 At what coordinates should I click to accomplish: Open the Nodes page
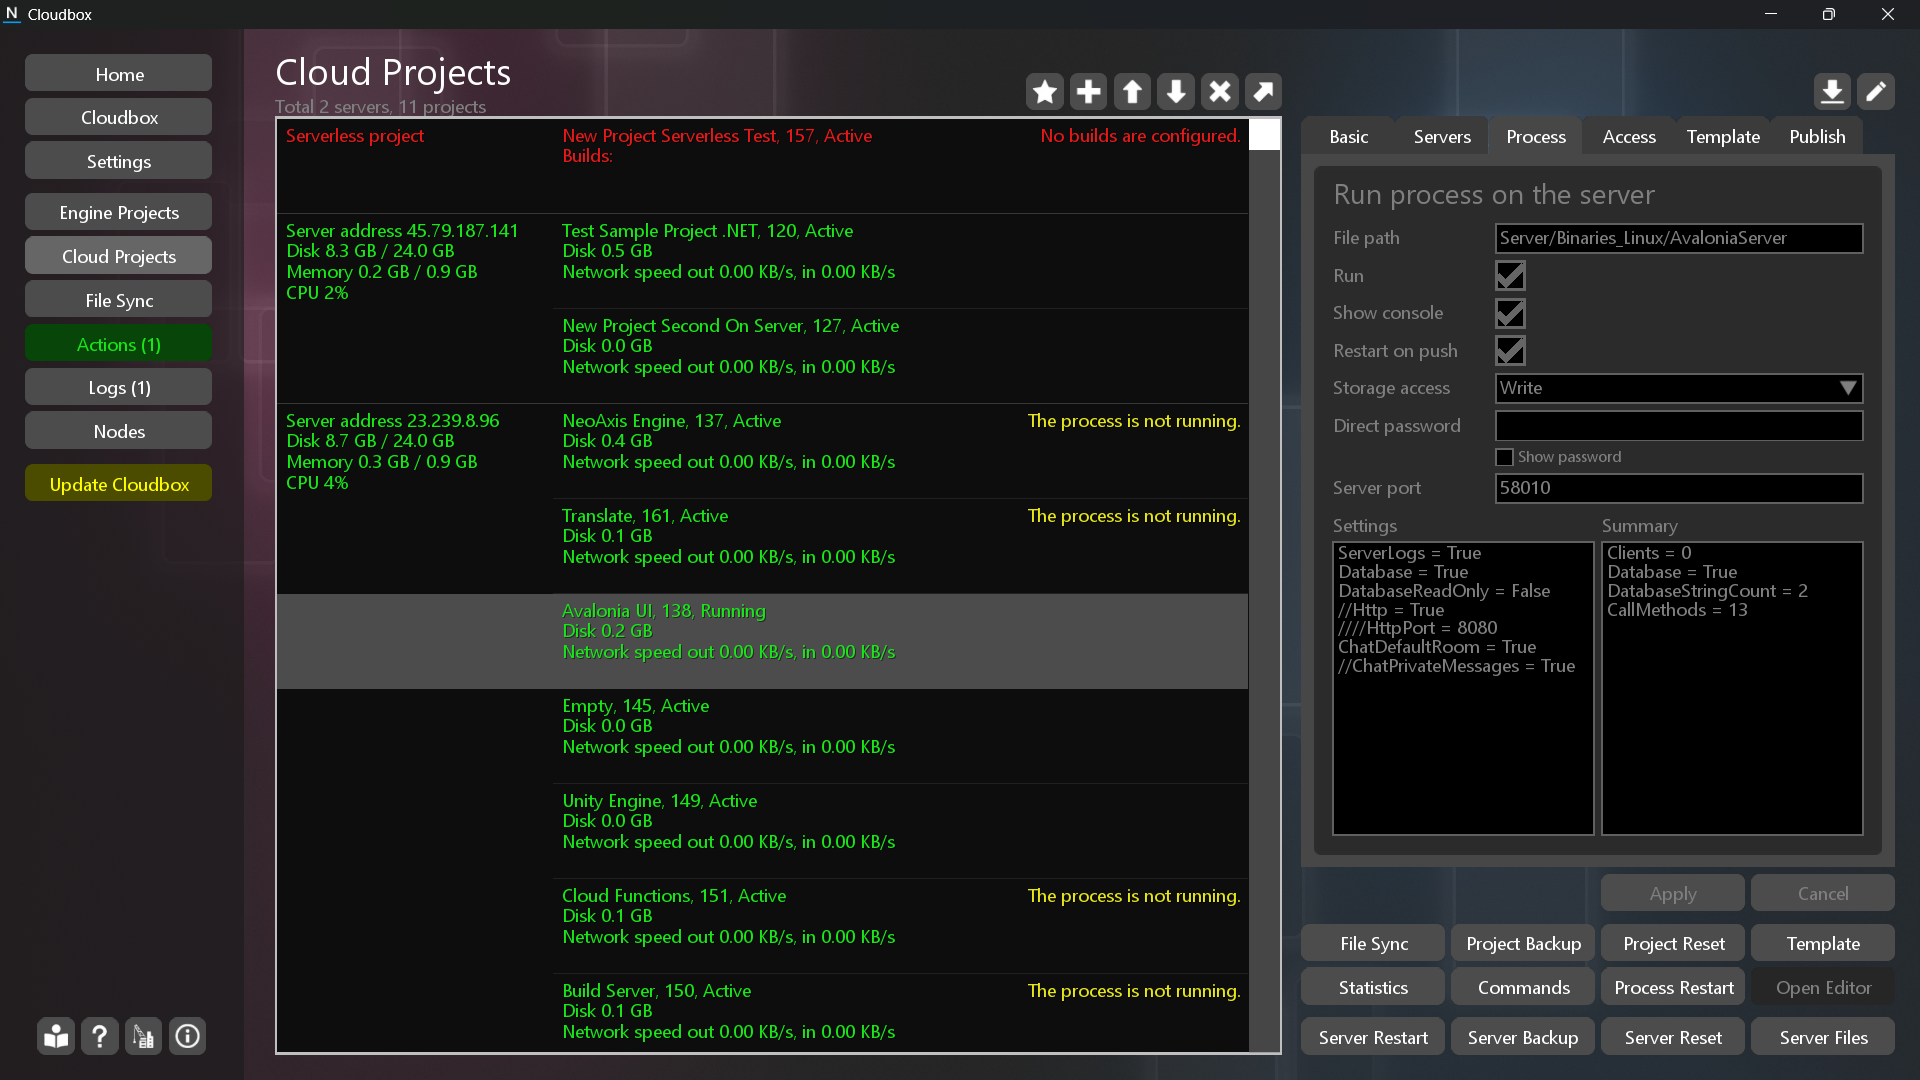[x=119, y=431]
